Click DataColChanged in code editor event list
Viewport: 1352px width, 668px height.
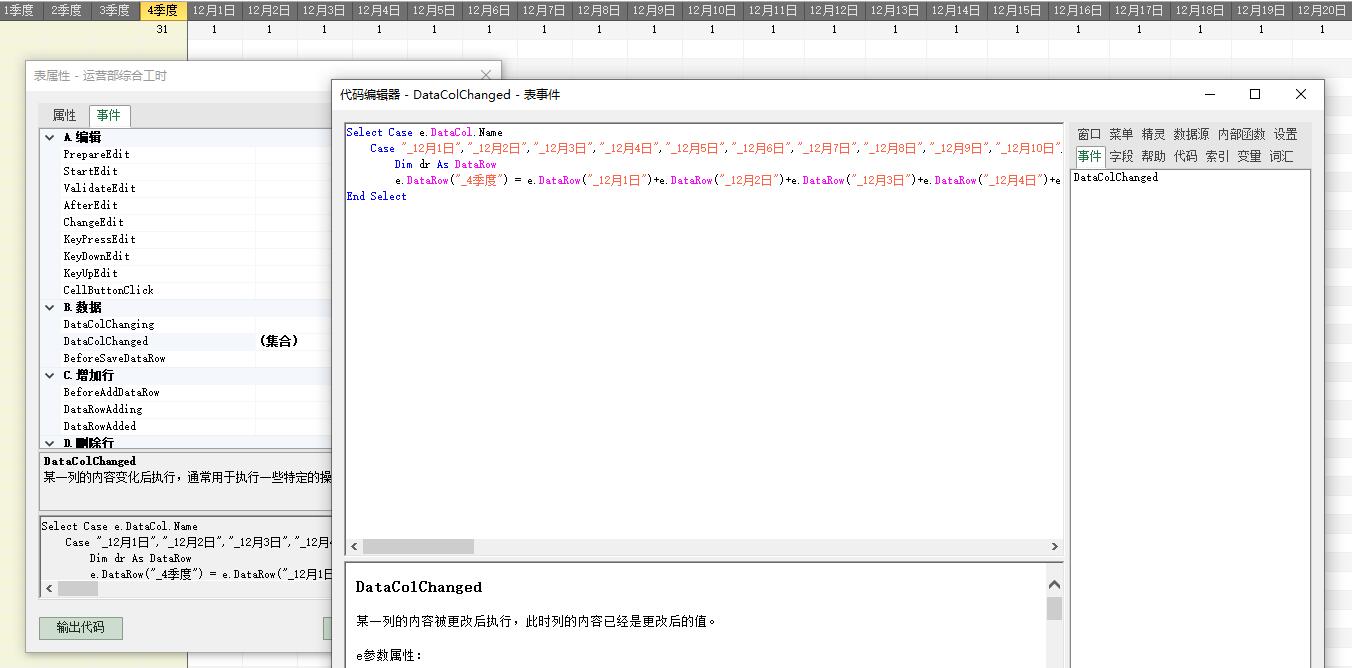pos(1115,177)
